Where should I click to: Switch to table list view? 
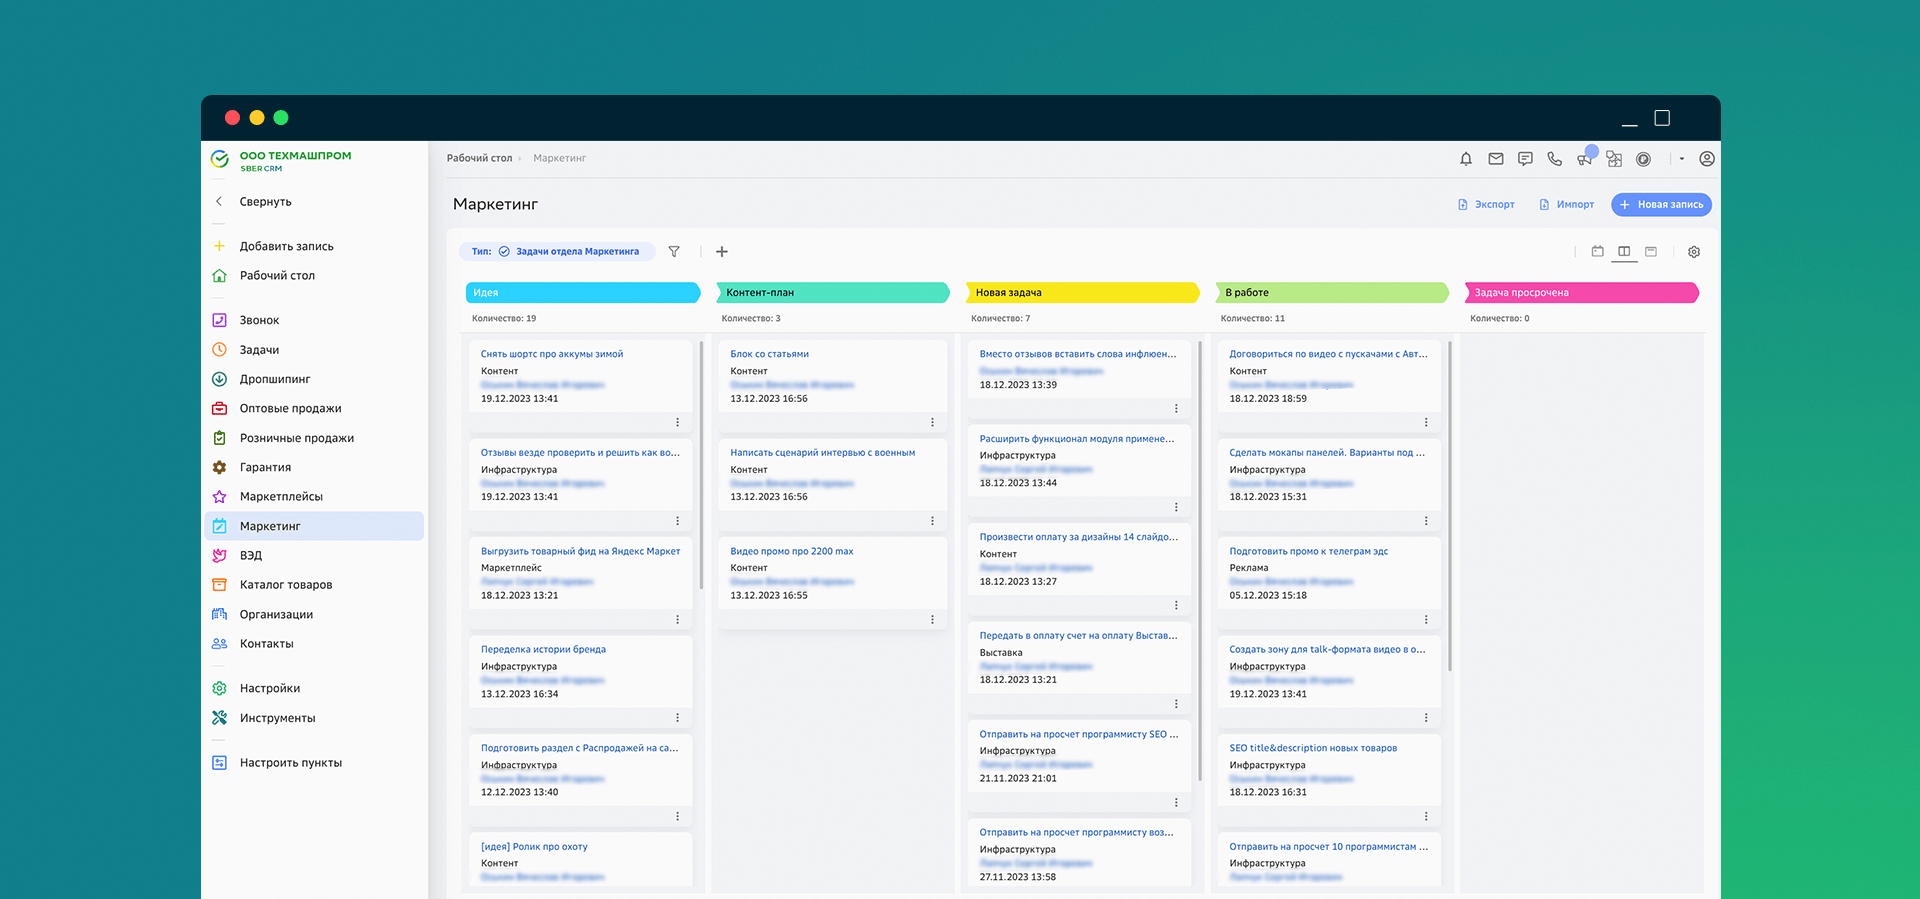coord(1651,252)
